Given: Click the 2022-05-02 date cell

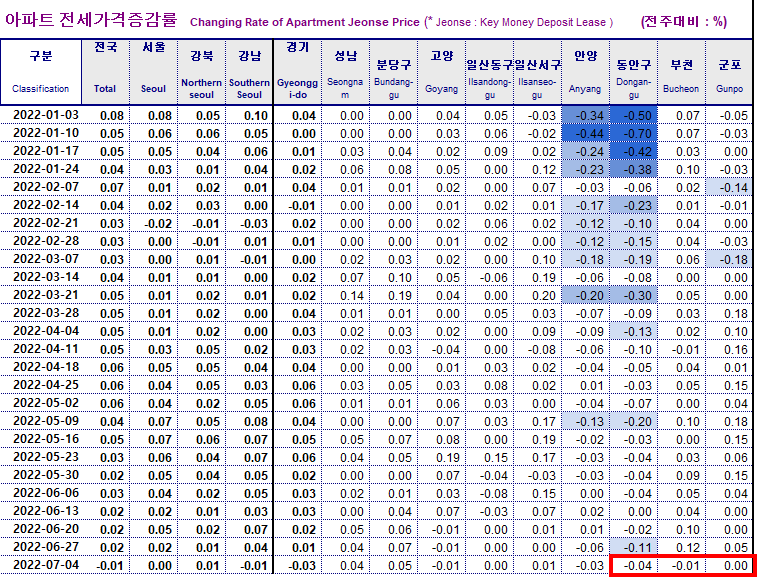Looking at the screenshot, I should [x=41, y=403].
